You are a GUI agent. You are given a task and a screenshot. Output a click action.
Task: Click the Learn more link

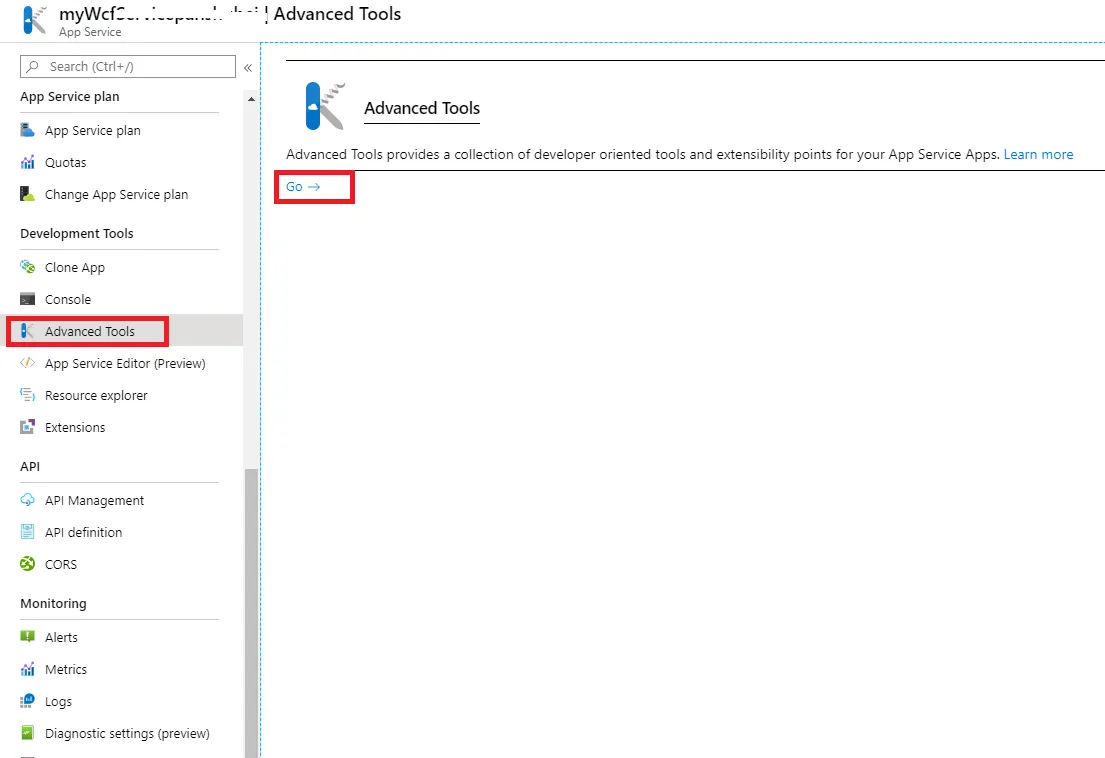[1038, 154]
